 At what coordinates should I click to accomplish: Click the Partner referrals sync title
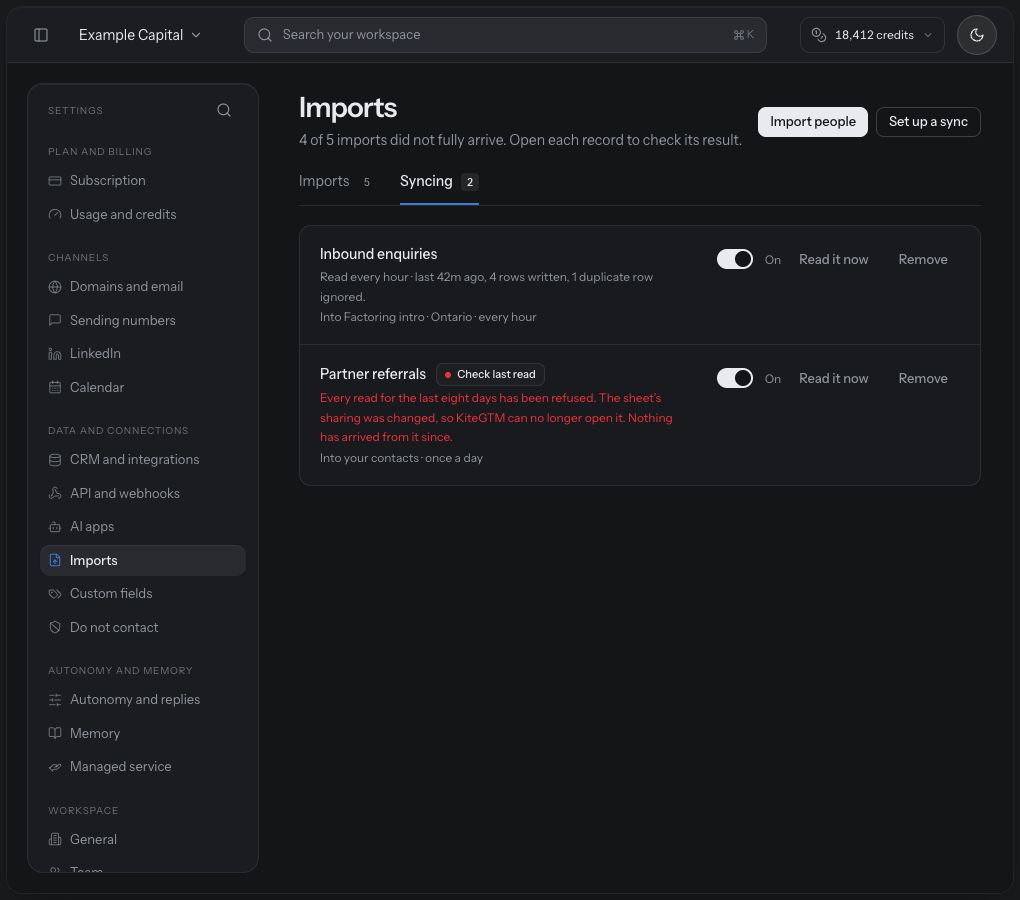tap(373, 375)
